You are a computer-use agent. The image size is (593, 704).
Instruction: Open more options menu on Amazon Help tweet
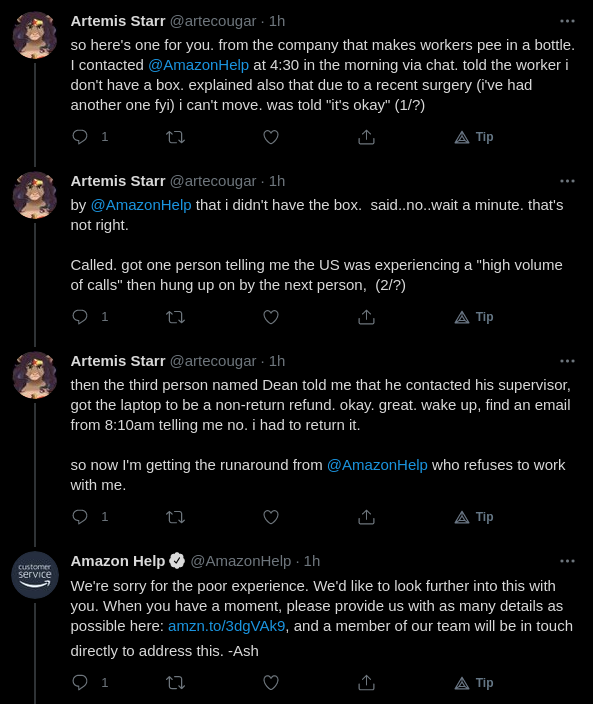(567, 561)
